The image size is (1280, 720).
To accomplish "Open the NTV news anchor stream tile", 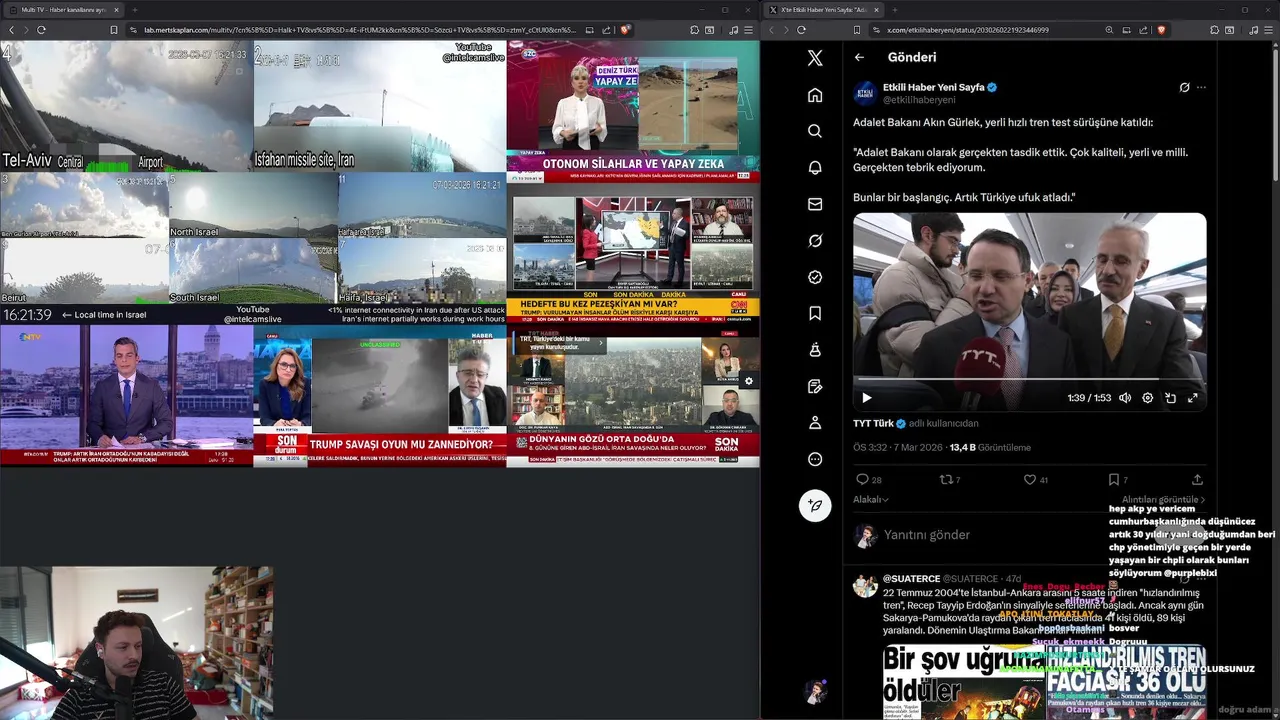I will 126,395.
